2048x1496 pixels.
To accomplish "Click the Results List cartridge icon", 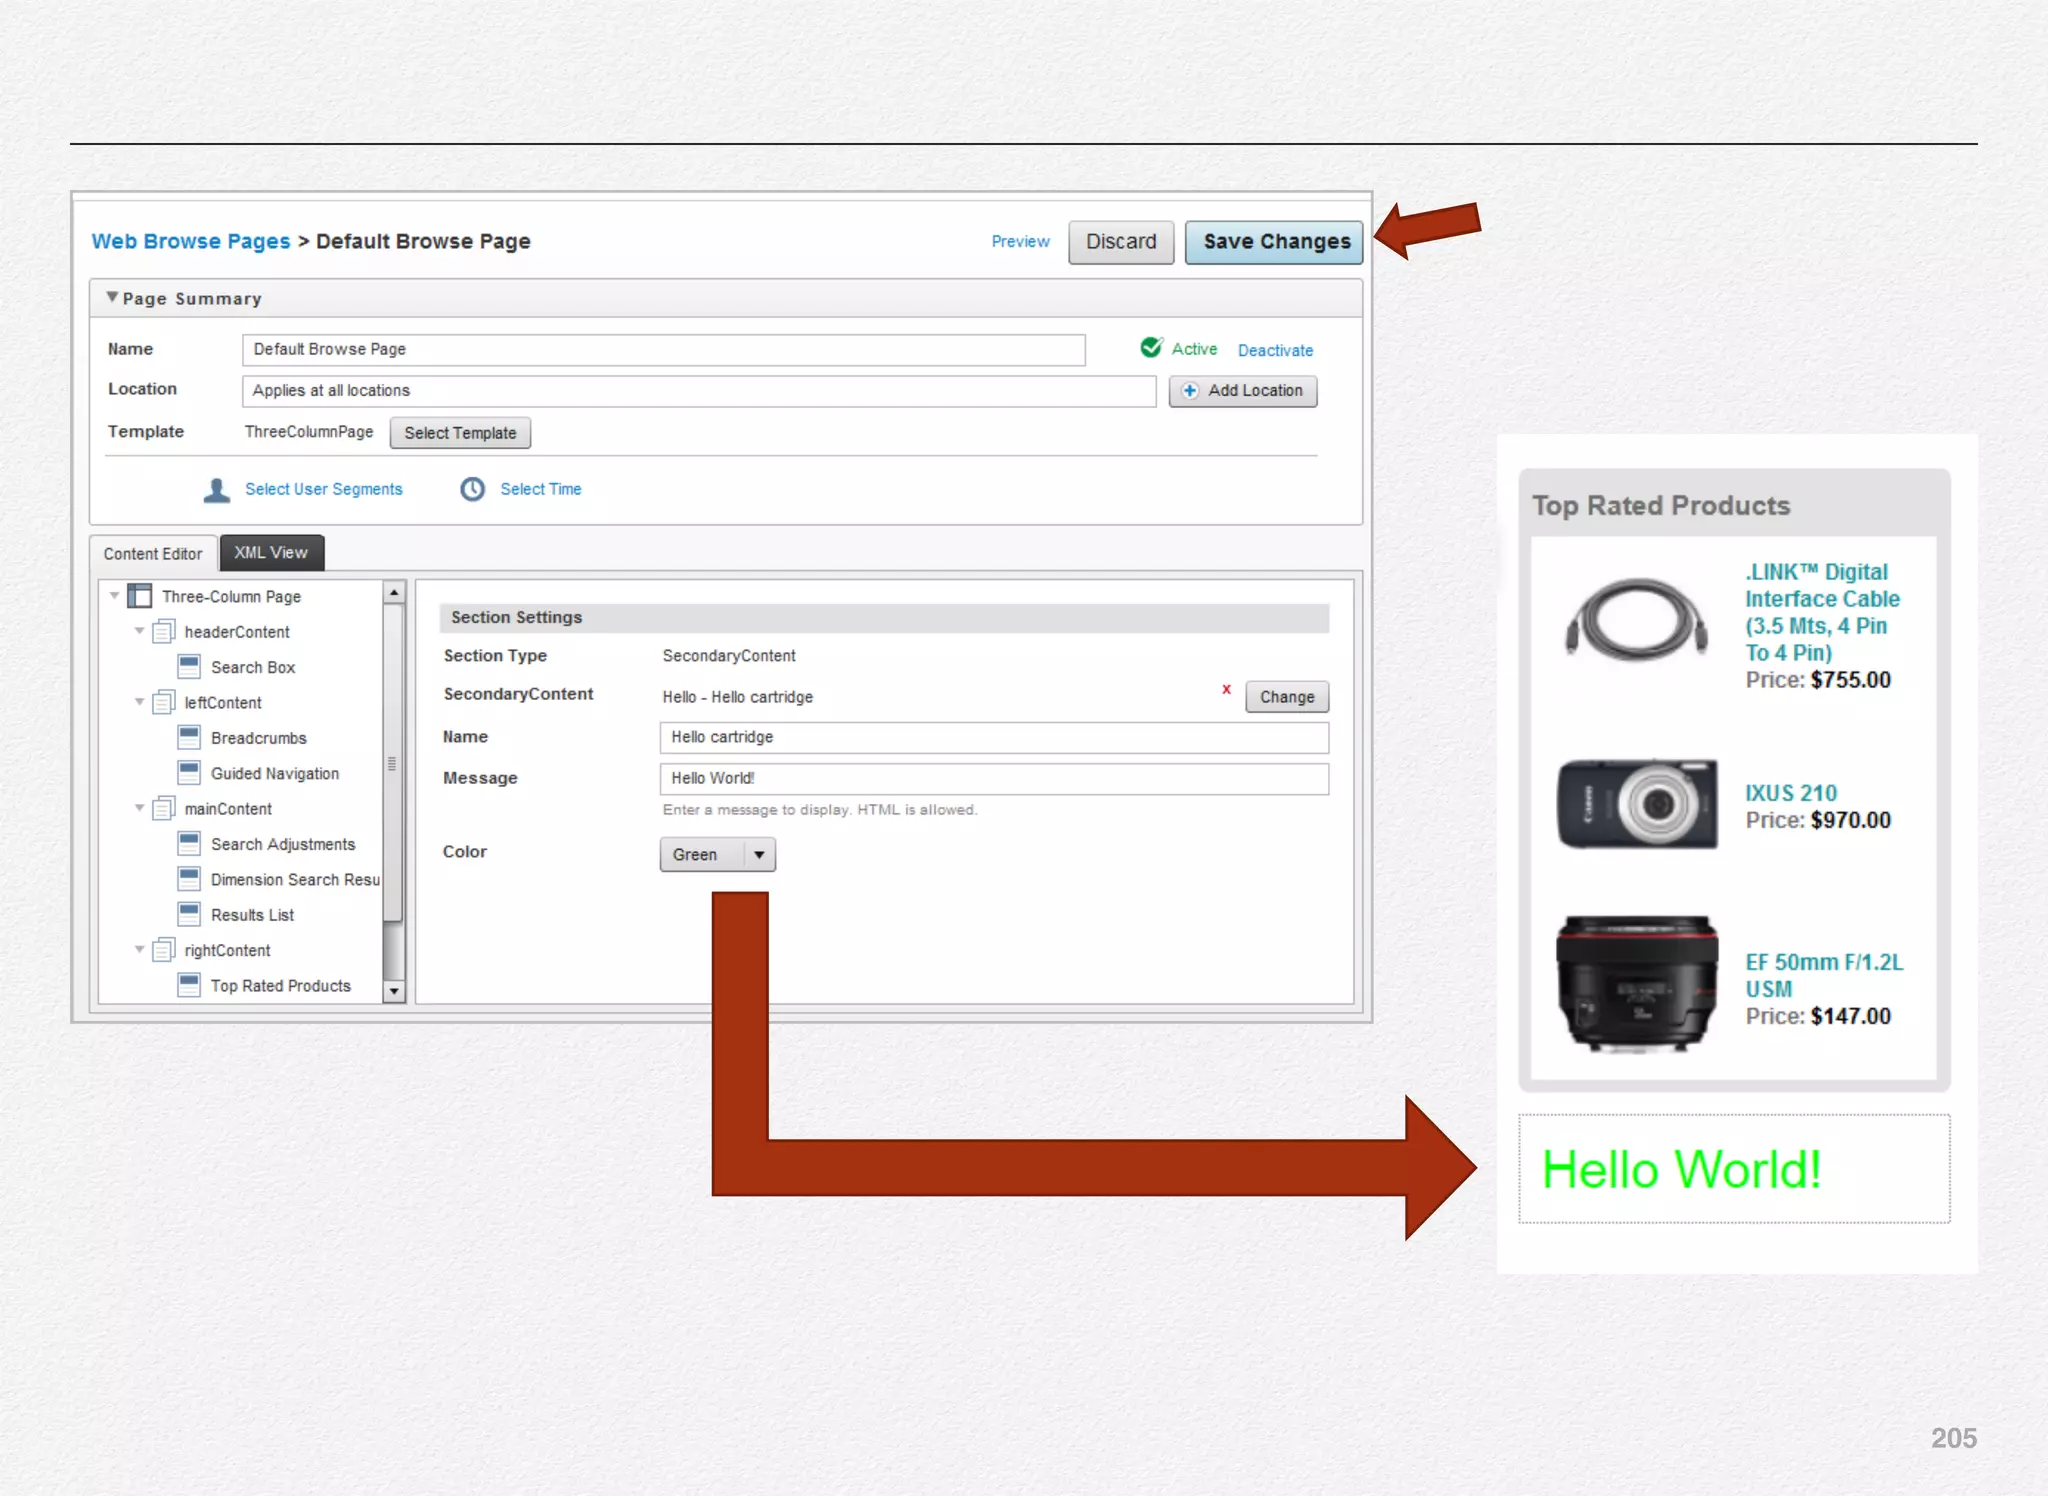I will tap(188, 914).
